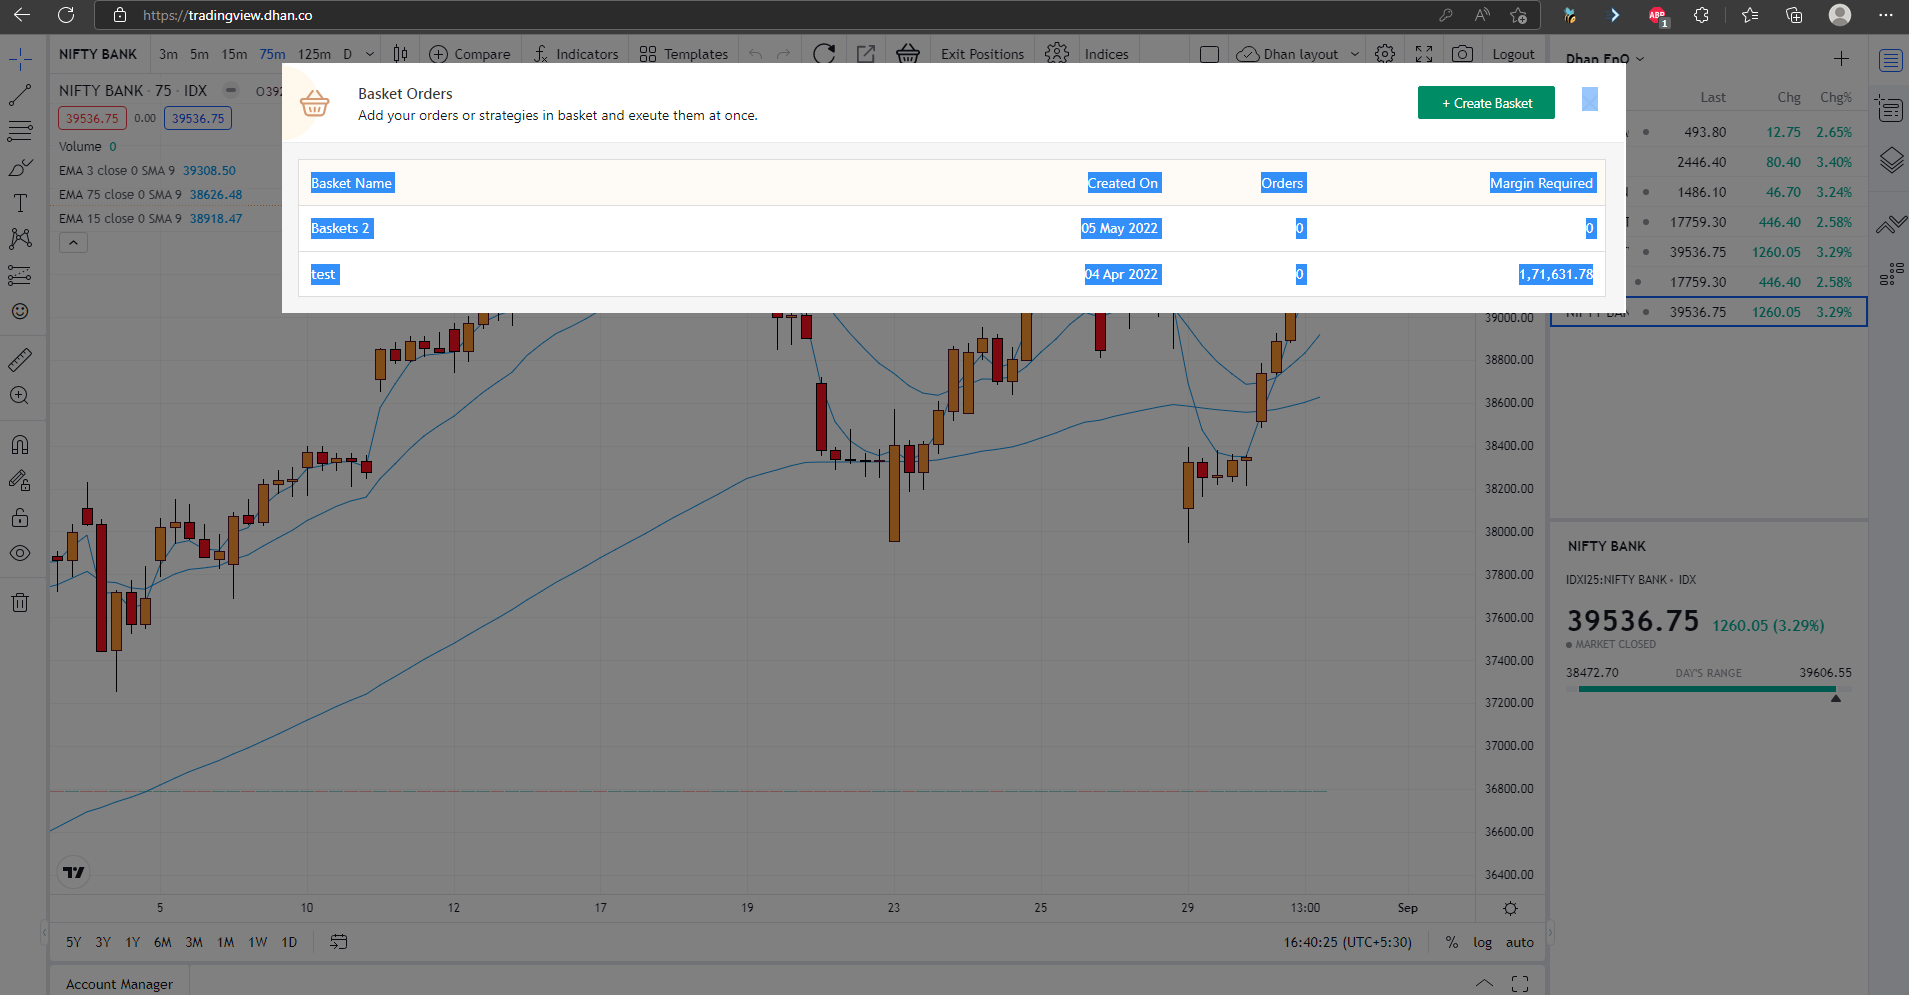1909x995 pixels.
Task: Click the Basket Name column header
Action: tap(352, 183)
